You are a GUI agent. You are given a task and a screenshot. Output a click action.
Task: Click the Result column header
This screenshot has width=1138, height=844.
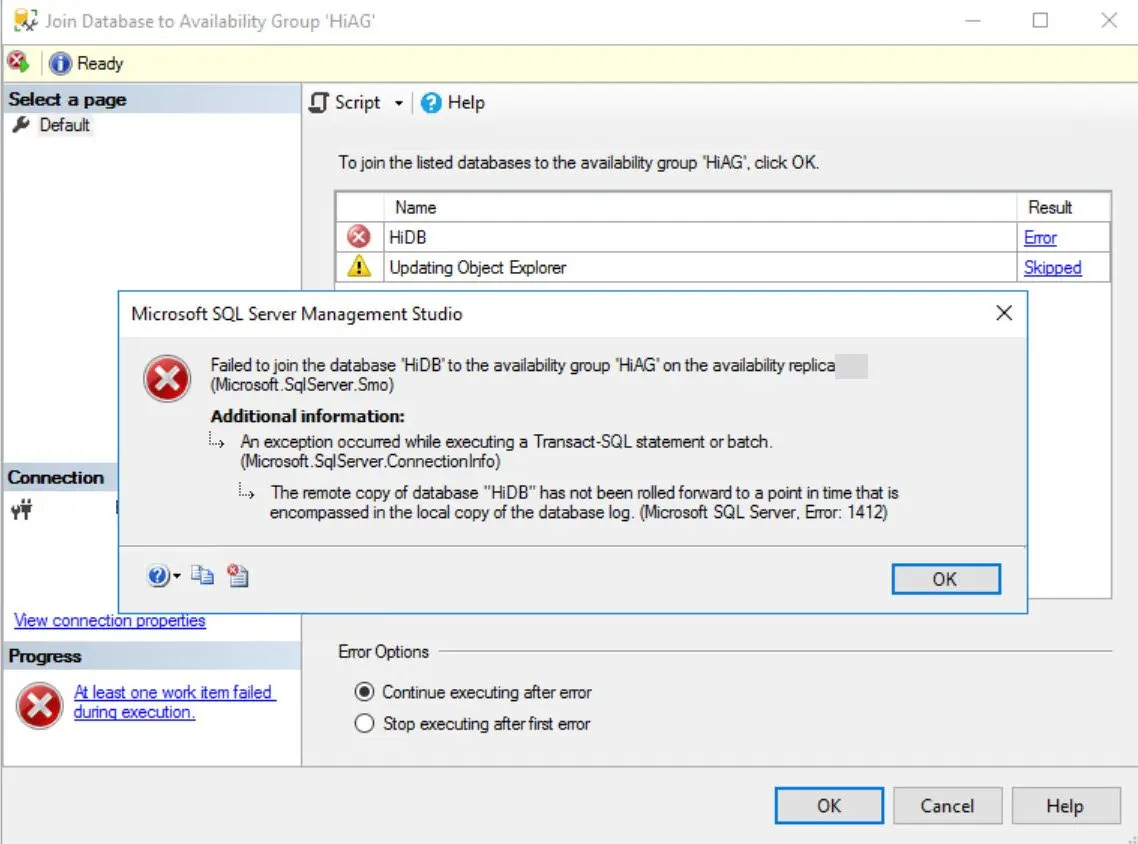pos(1049,208)
